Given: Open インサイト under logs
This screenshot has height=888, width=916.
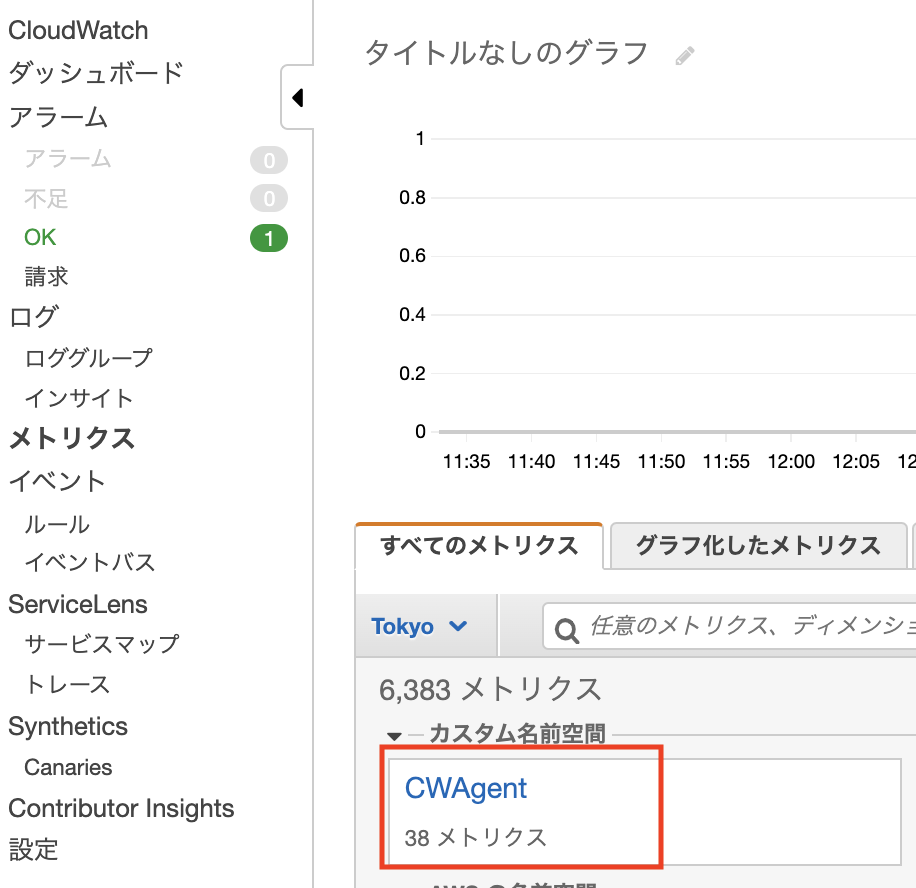Looking at the screenshot, I should (79, 398).
